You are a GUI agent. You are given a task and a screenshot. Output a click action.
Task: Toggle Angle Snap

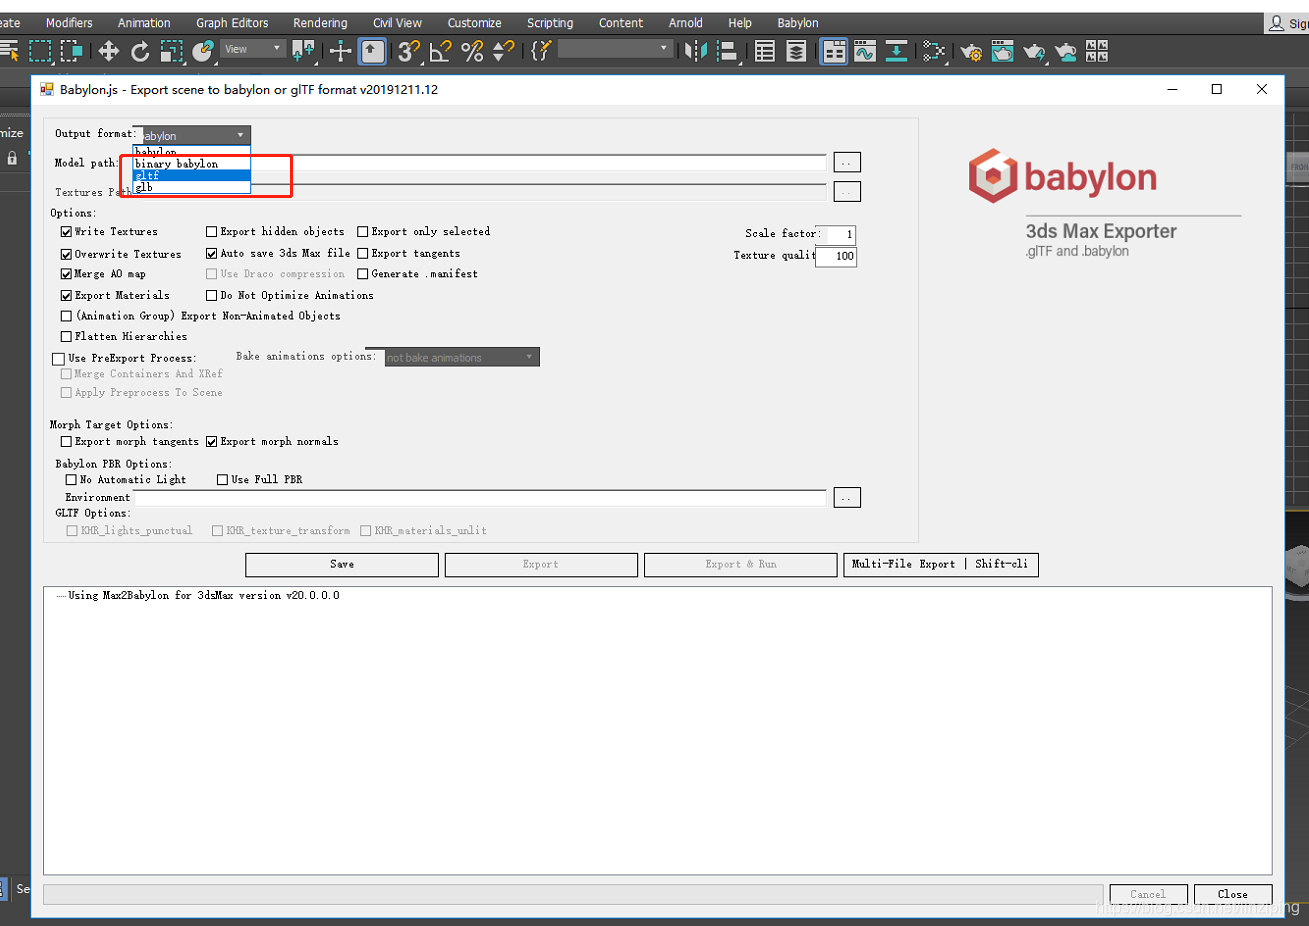tap(440, 51)
